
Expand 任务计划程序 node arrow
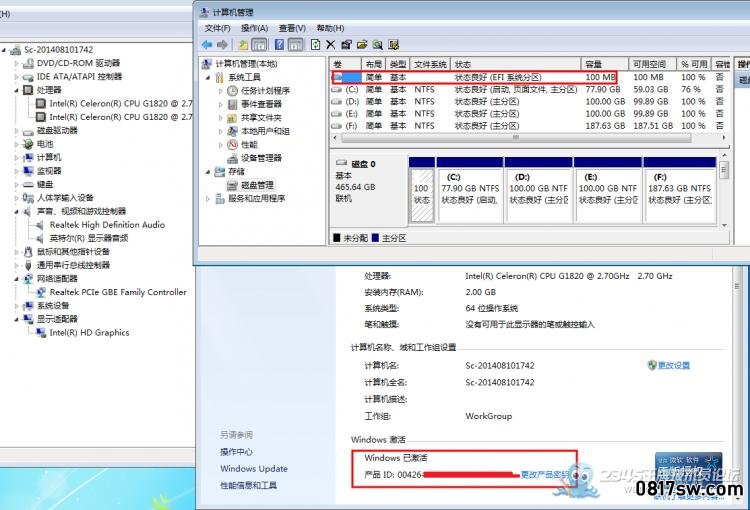coord(221,91)
